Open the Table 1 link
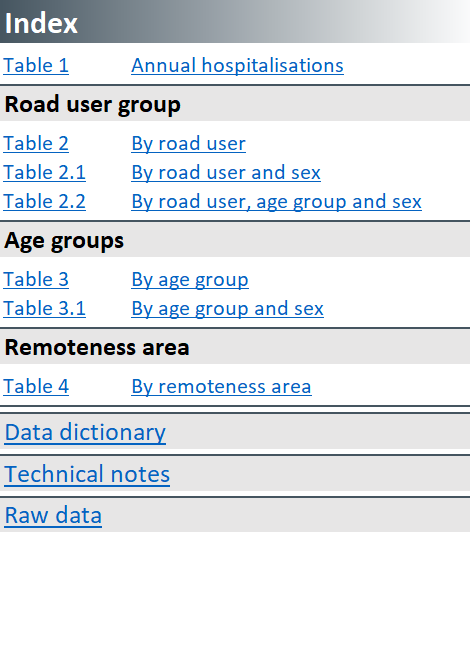 click(x=36, y=66)
